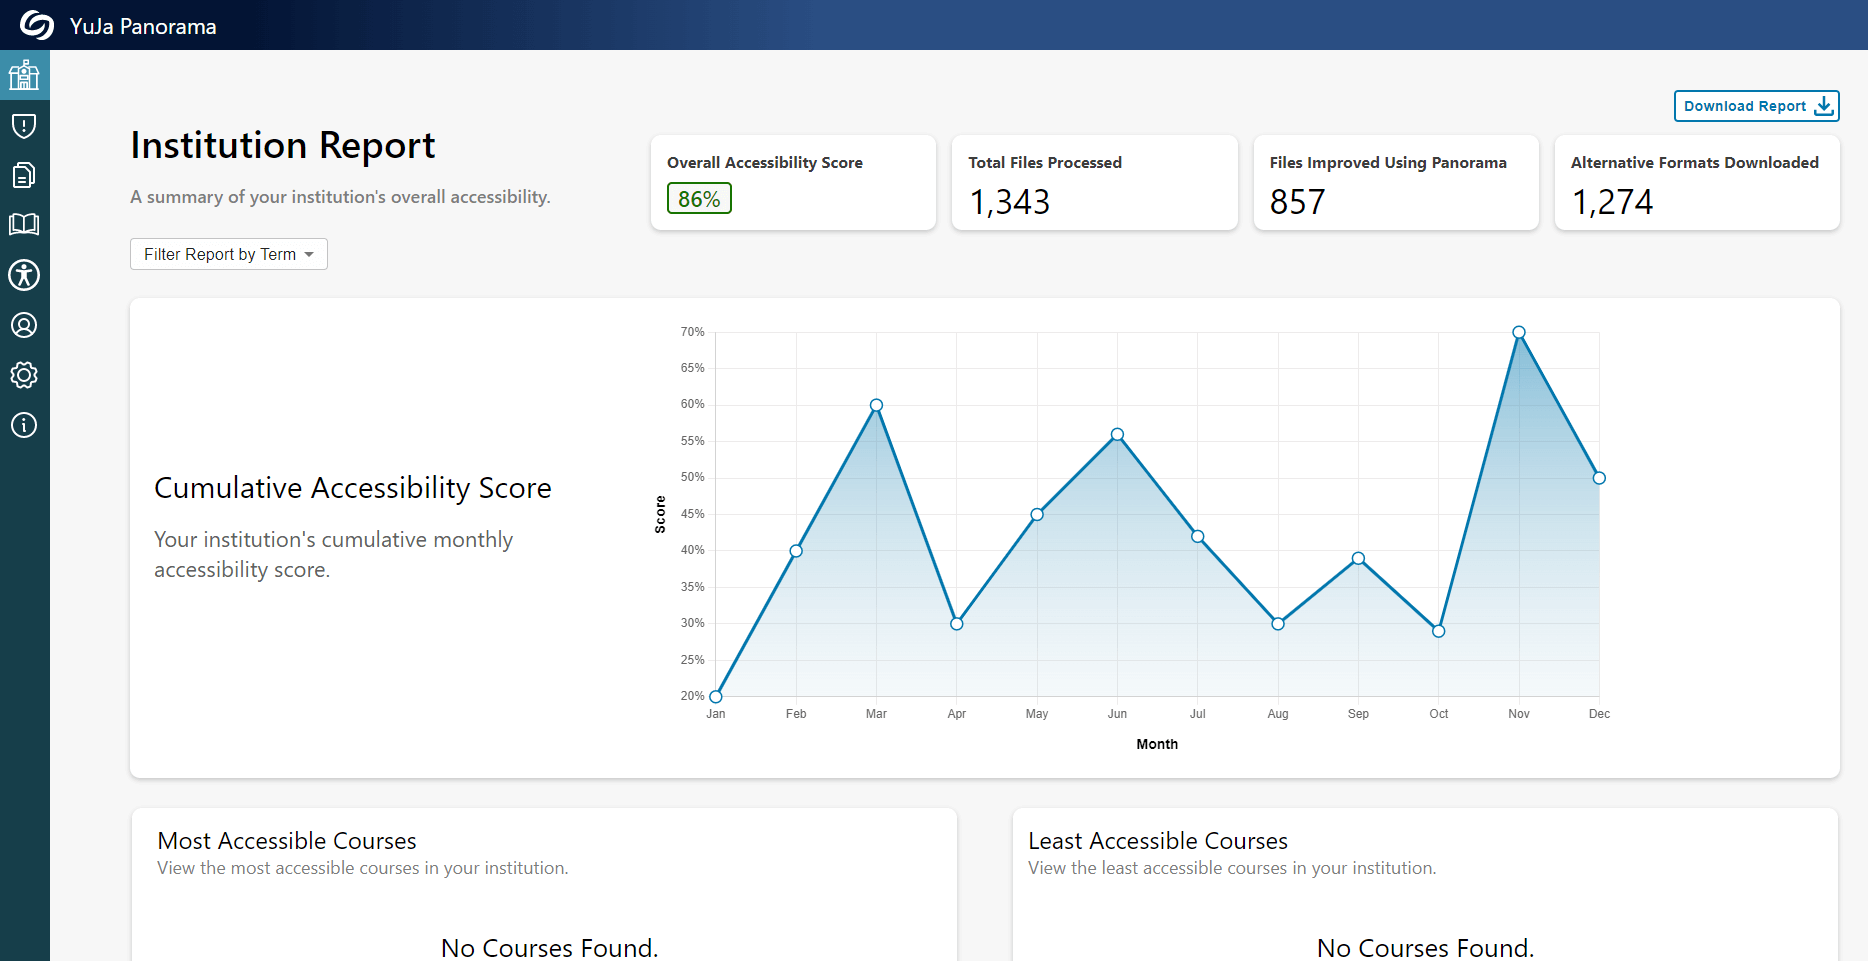This screenshot has width=1868, height=961.
Task: Select the Oct data point on chart
Action: pyautogui.click(x=1438, y=631)
